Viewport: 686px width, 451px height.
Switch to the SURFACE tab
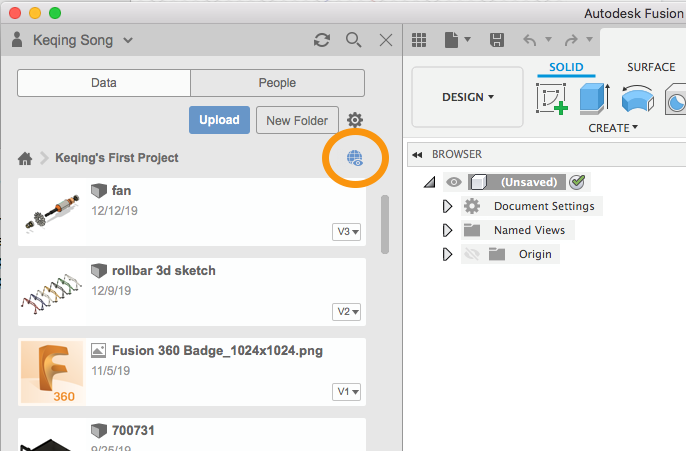651,67
